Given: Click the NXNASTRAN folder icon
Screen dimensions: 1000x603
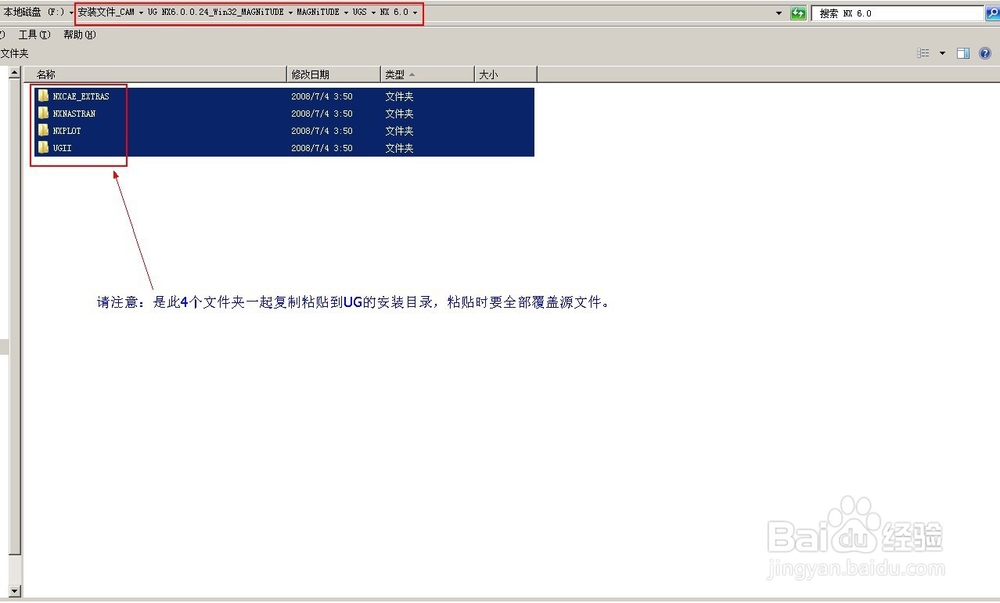Looking at the screenshot, I should click(43, 113).
